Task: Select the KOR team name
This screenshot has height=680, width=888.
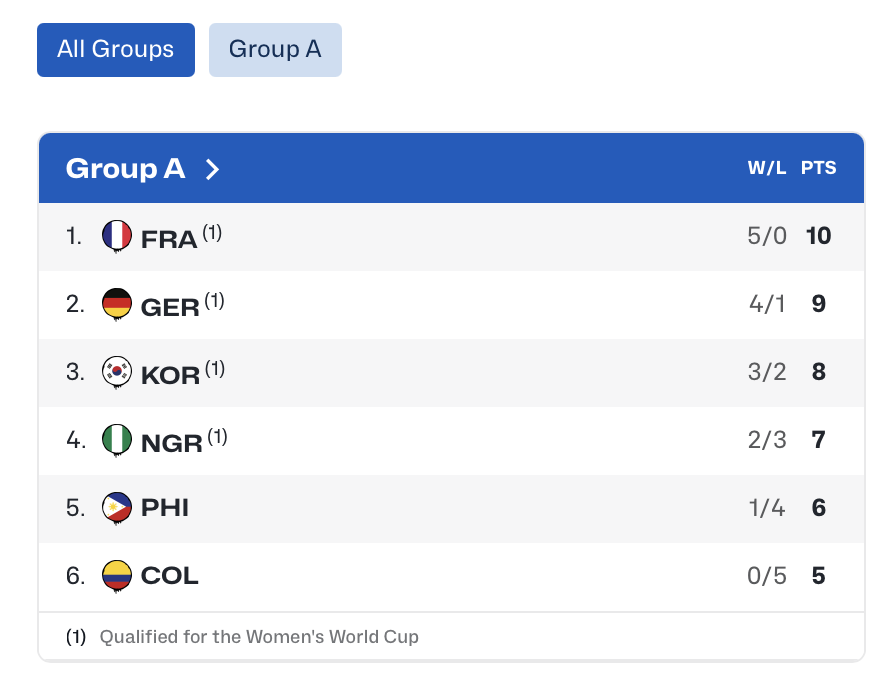Action: (171, 374)
